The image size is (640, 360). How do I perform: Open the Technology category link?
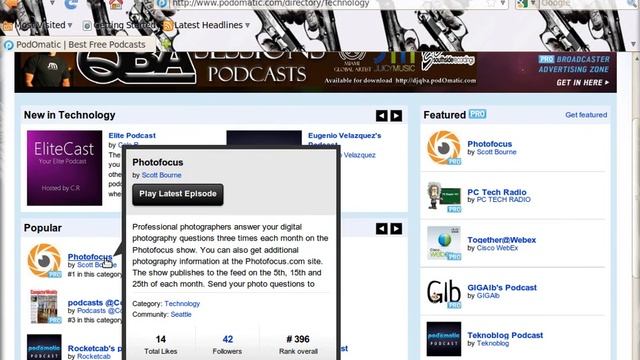[x=182, y=304]
